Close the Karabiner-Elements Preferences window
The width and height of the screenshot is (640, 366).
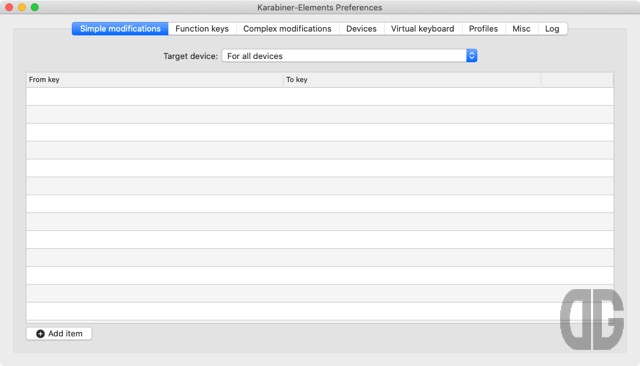pos(9,7)
